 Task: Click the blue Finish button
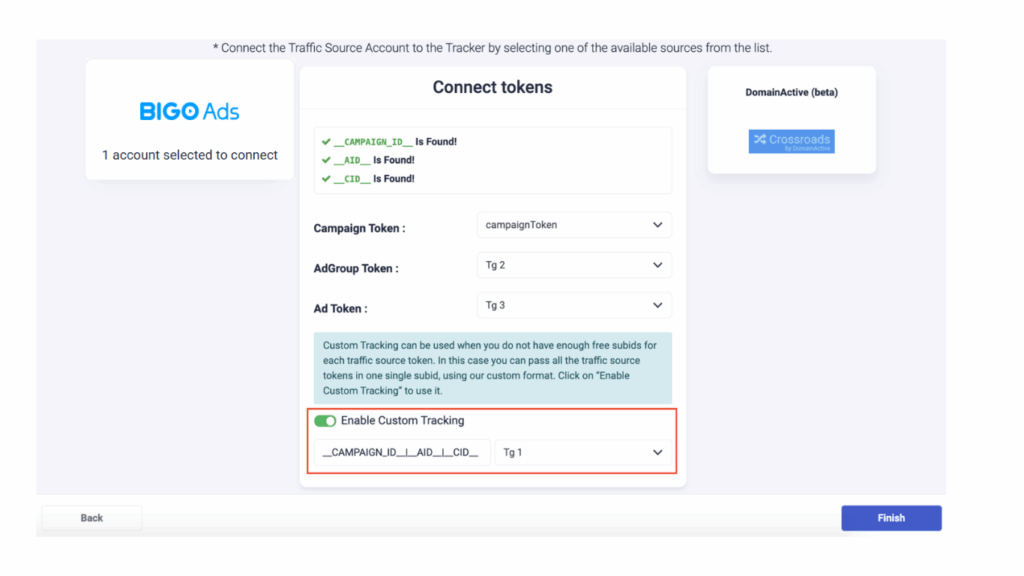coord(891,518)
